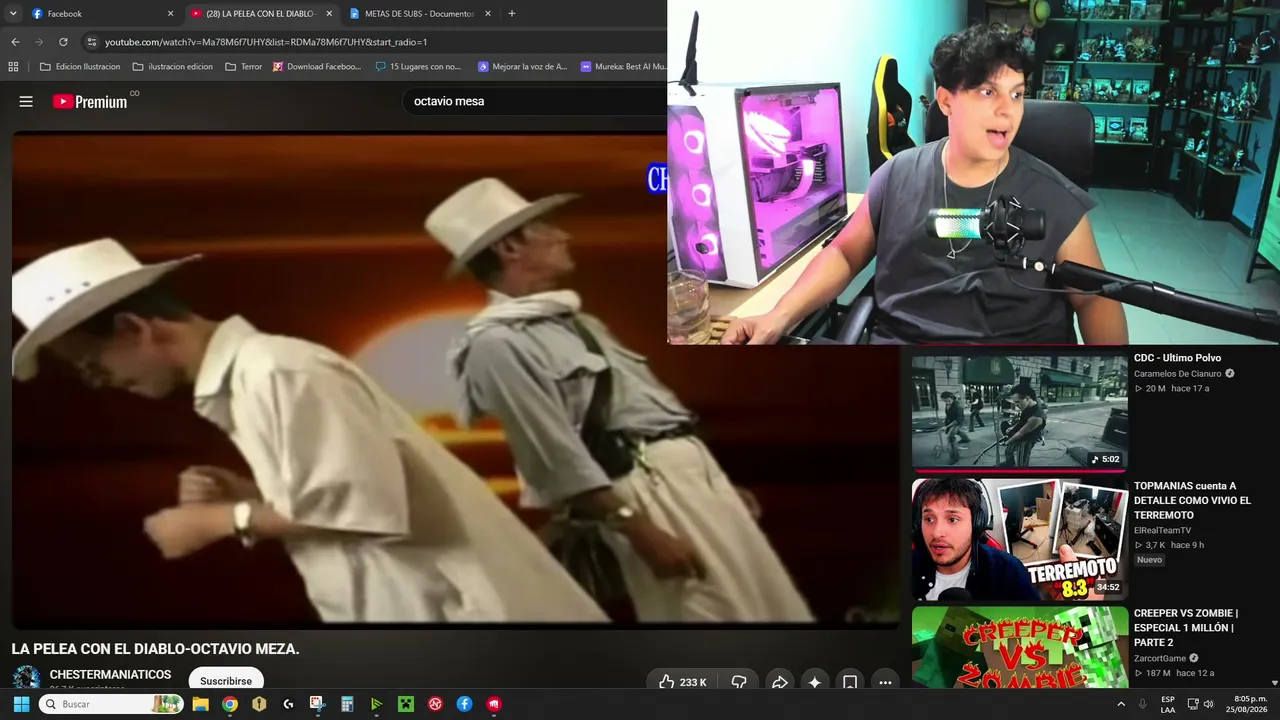Open 15 Lugares con no... bookmark
Viewport: 1280px width, 720px height.
(x=419, y=67)
